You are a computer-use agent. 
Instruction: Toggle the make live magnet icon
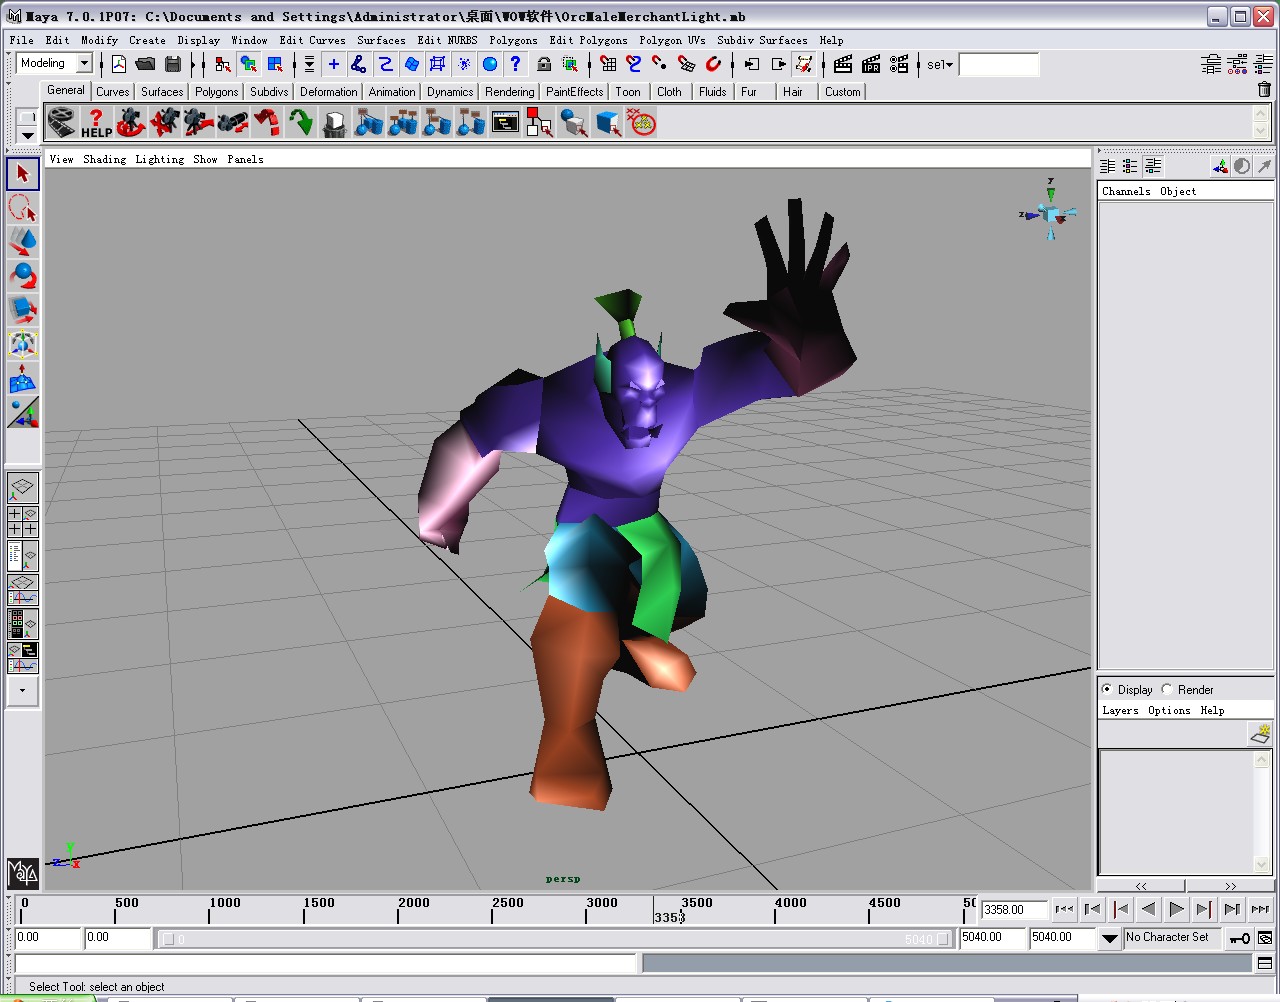[713, 64]
